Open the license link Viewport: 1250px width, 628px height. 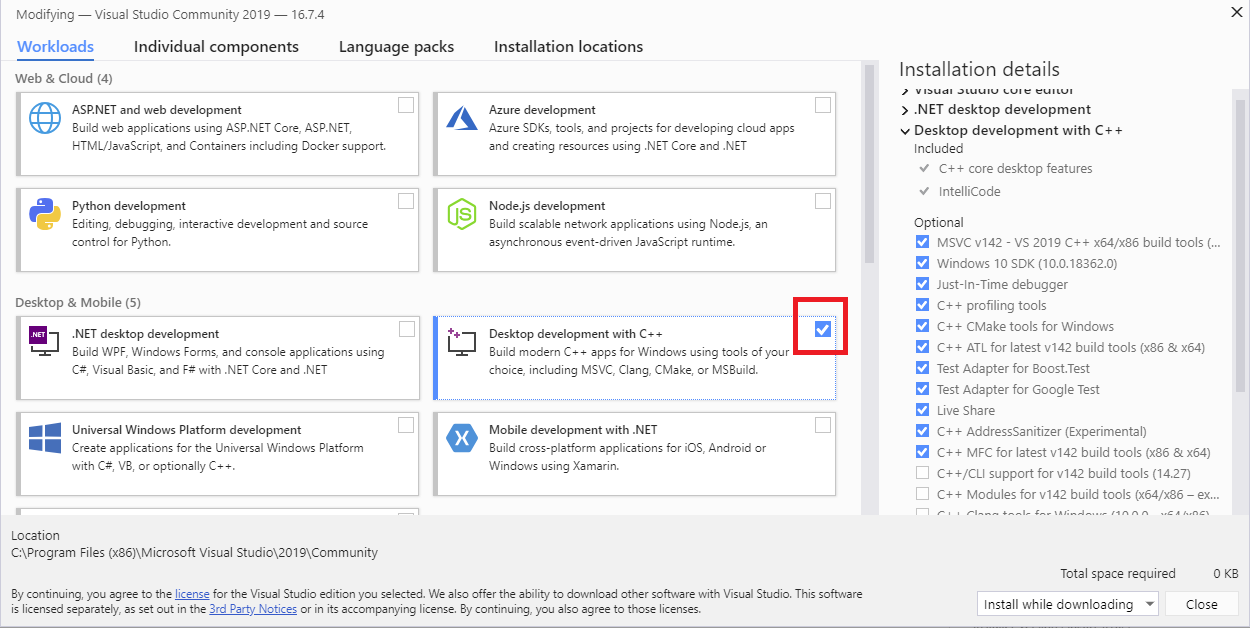[x=192, y=594]
